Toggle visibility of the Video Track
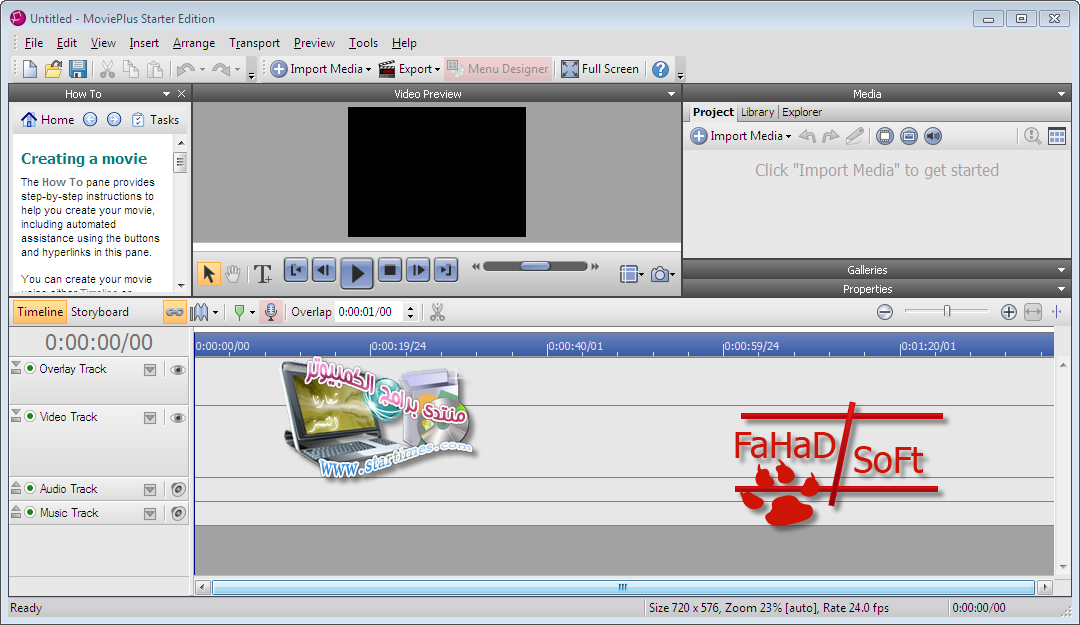Viewport: 1080px width, 625px height. point(178,418)
